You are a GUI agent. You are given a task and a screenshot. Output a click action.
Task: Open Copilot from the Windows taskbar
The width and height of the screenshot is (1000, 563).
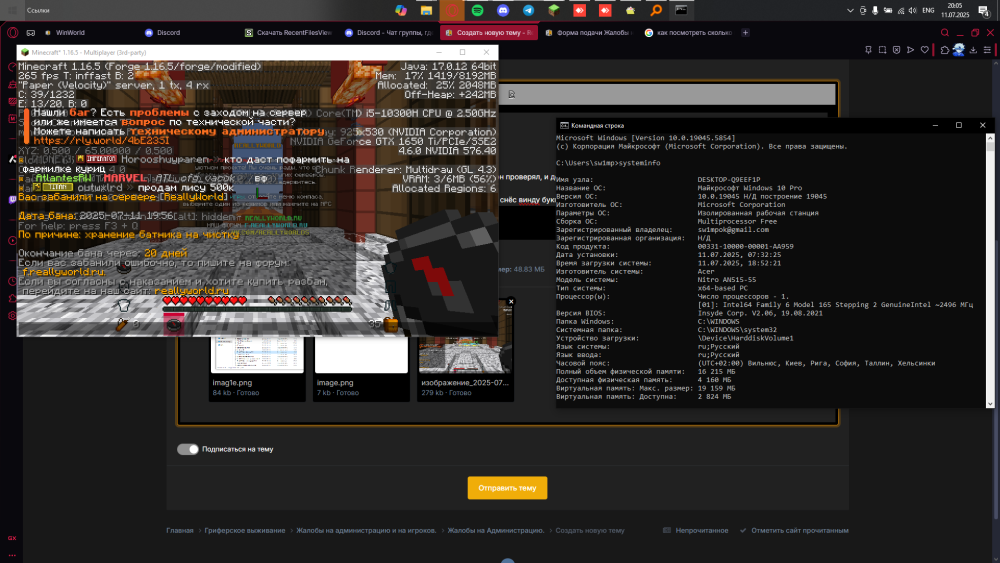coord(401,10)
